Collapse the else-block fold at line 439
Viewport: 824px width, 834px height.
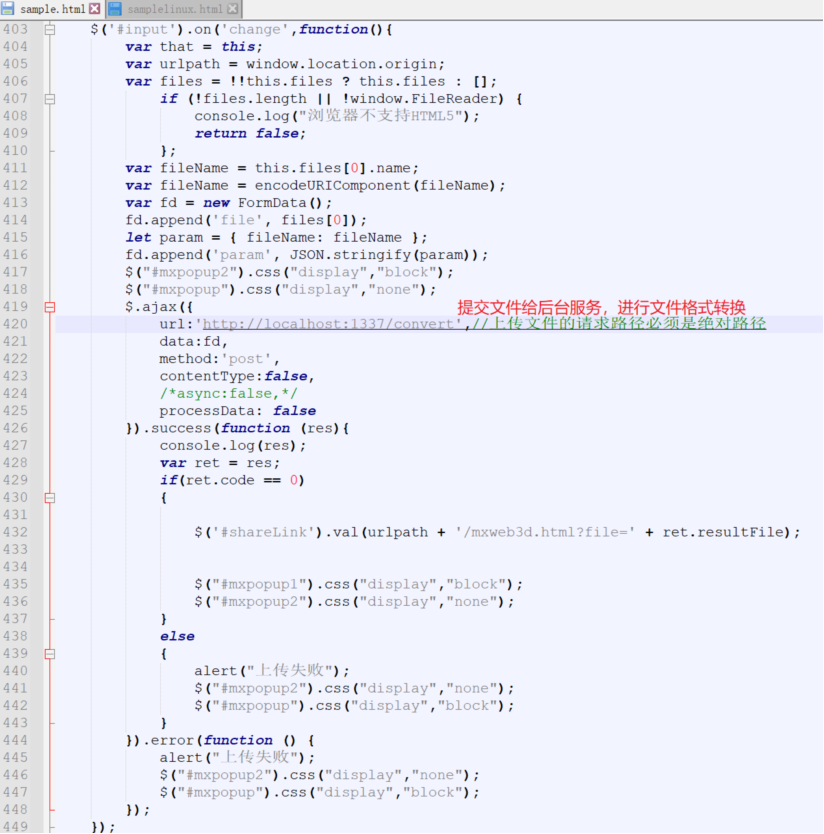[49, 654]
